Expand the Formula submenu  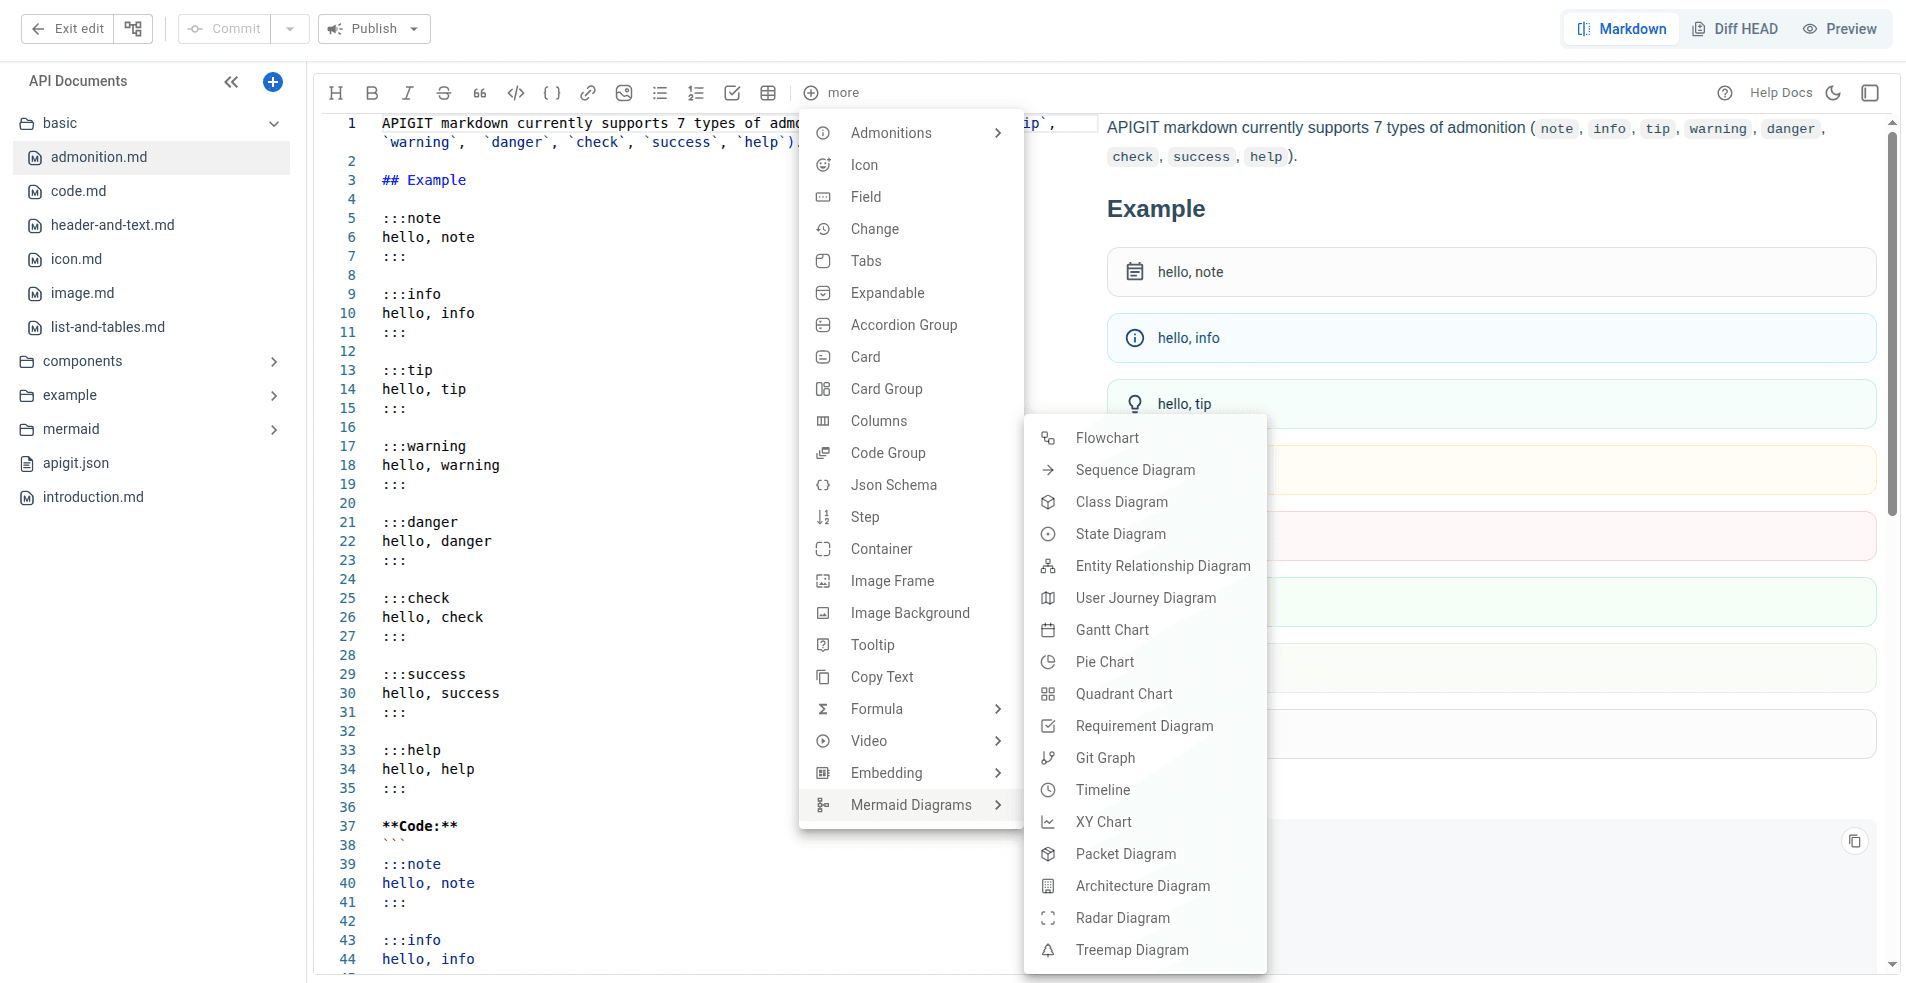(x=911, y=709)
